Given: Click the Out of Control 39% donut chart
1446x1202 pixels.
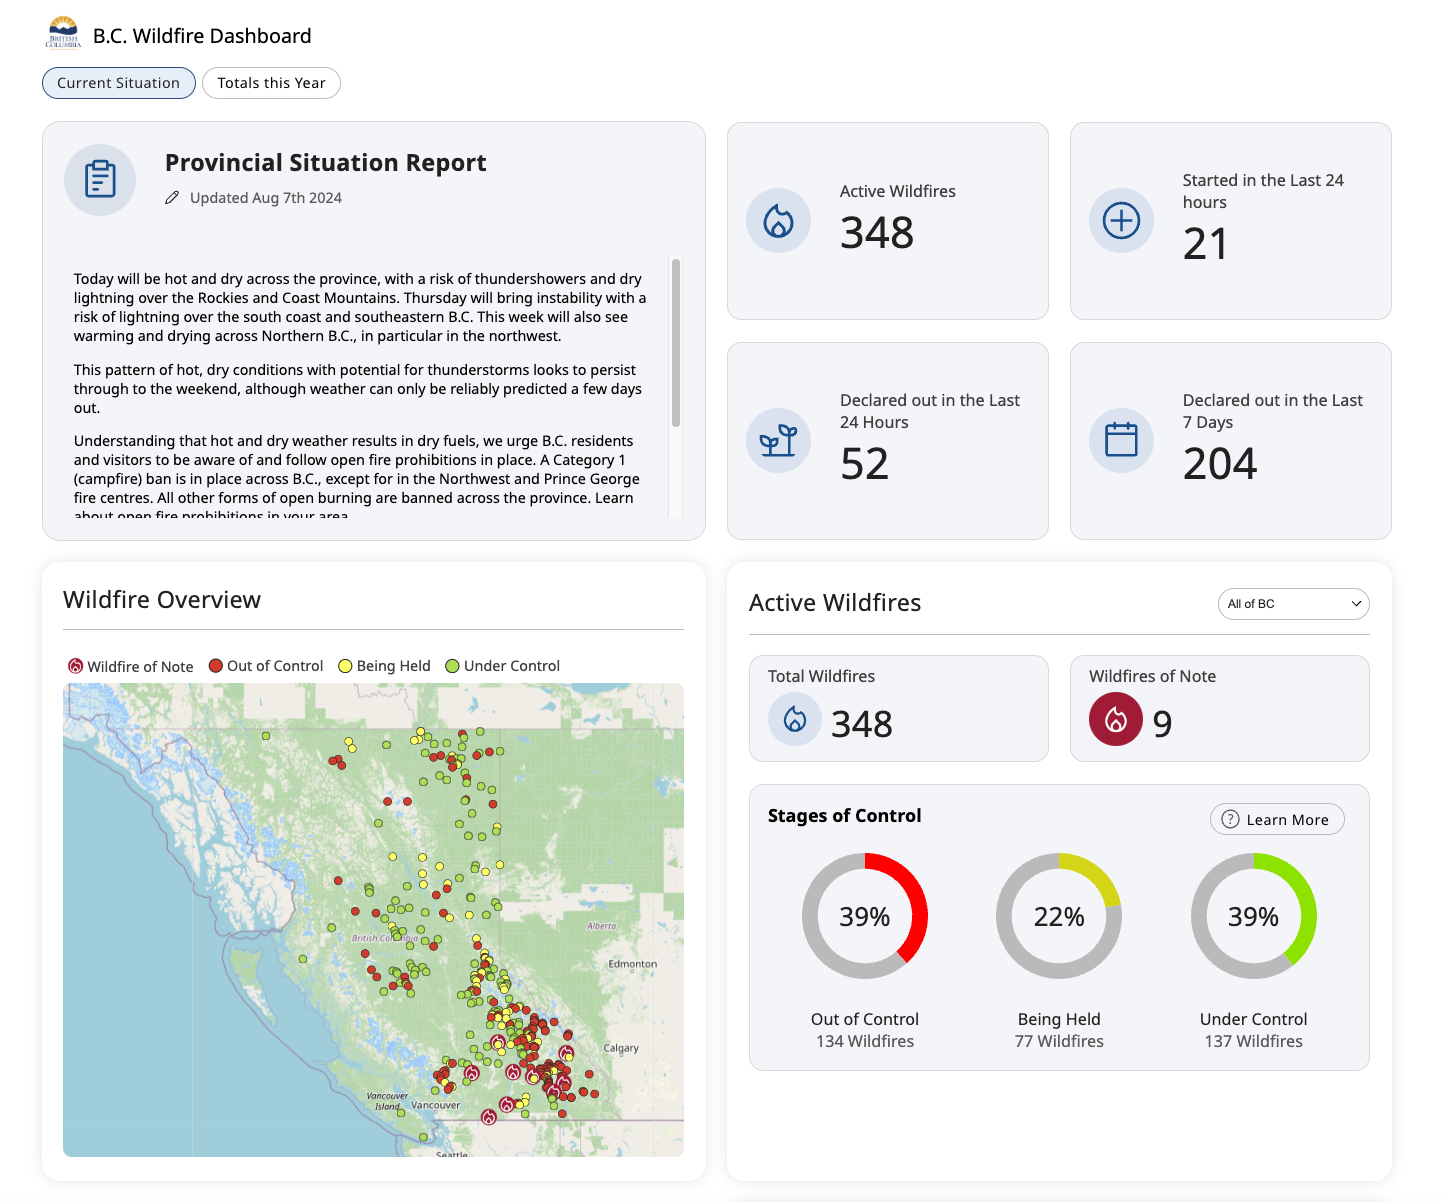Looking at the screenshot, I should tap(865, 916).
